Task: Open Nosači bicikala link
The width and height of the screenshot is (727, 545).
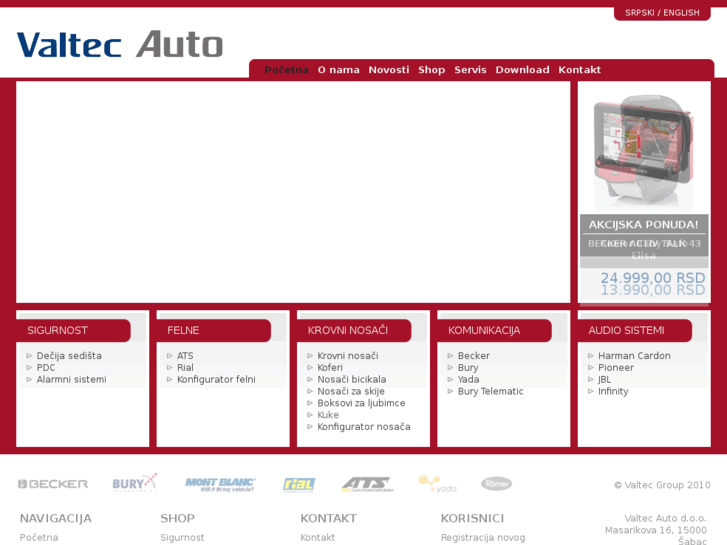Action: [x=351, y=379]
